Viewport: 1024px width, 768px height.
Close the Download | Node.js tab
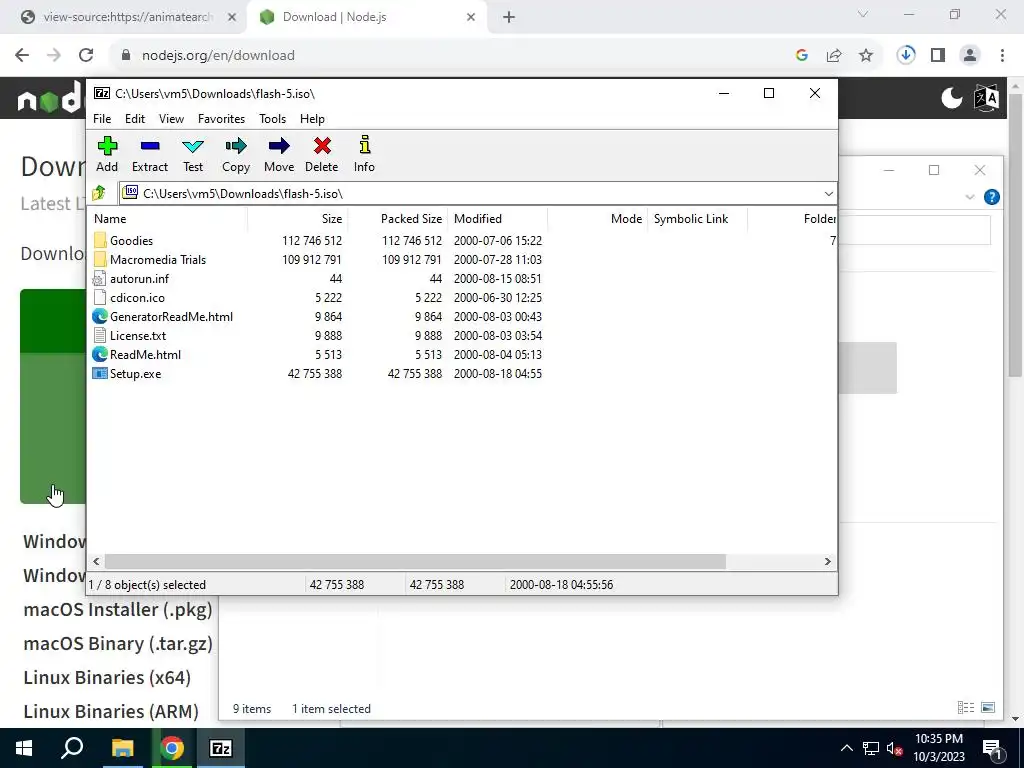pyautogui.click(x=471, y=17)
